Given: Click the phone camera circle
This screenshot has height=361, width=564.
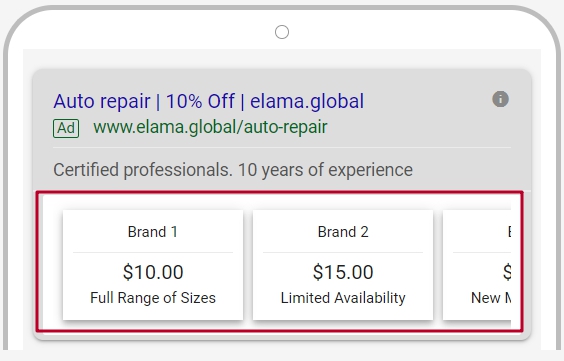Looking at the screenshot, I should pos(282,32).
